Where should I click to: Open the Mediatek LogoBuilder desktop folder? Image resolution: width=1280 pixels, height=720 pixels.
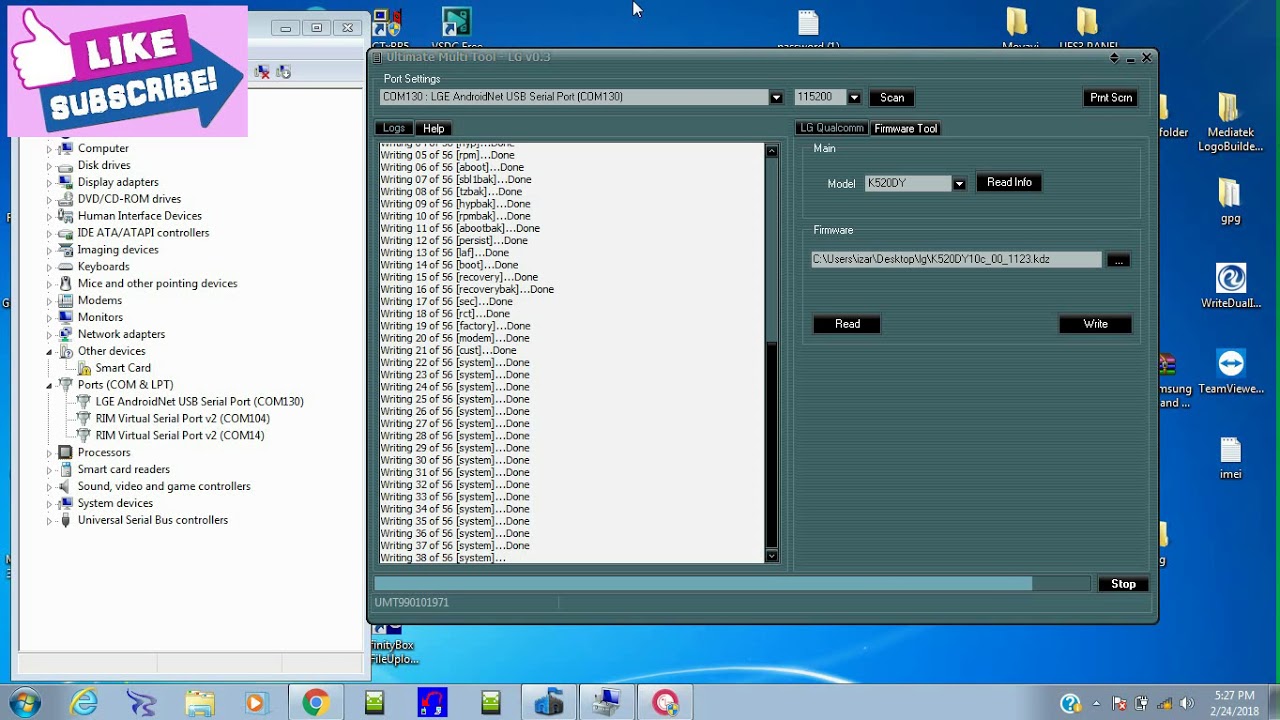pos(1230,123)
